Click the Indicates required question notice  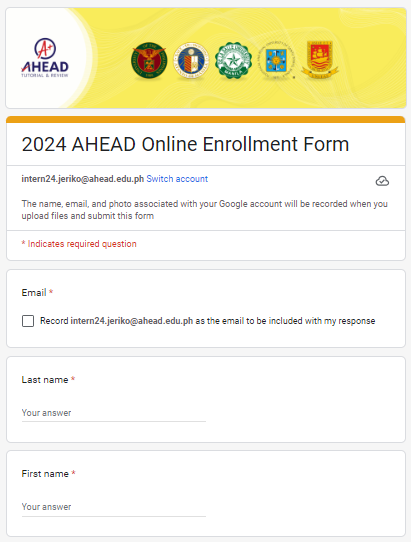[79, 244]
